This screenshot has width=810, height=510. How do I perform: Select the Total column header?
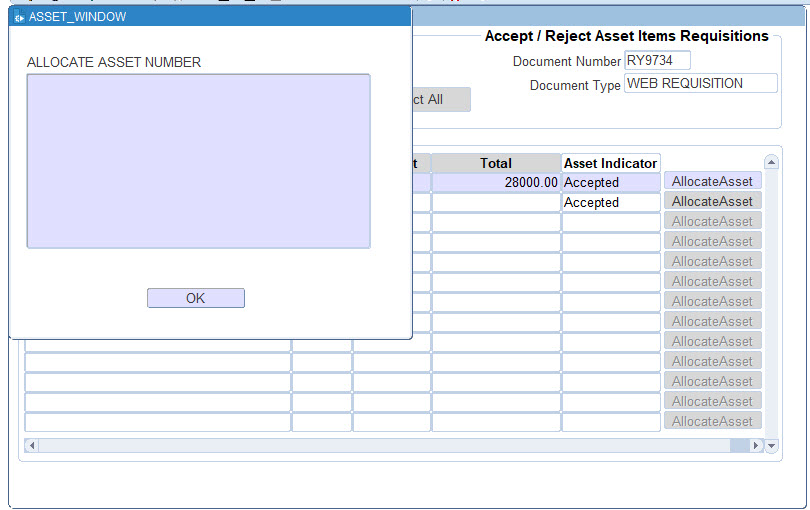496,163
